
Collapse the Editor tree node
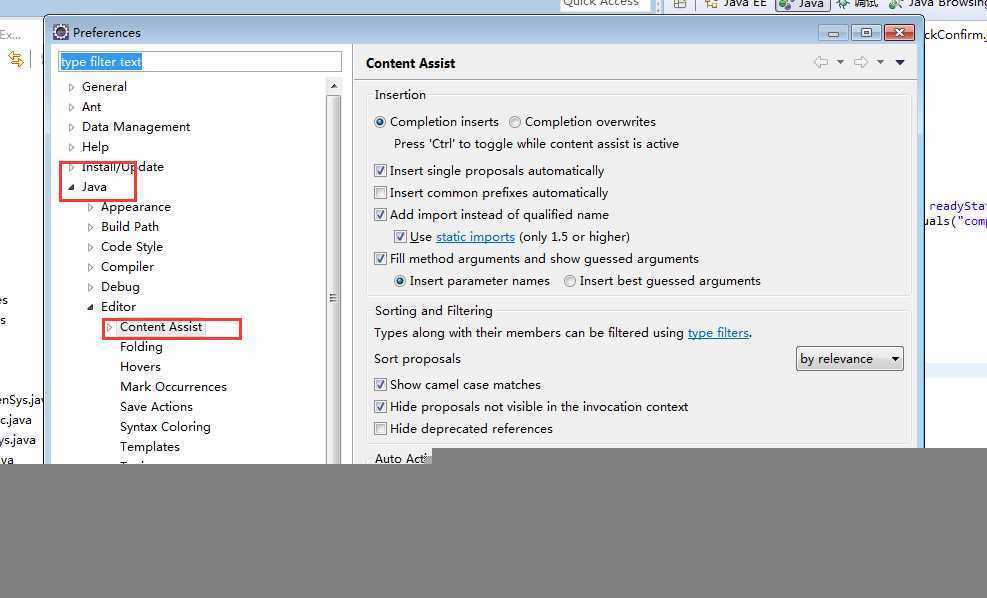click(91, 307)
